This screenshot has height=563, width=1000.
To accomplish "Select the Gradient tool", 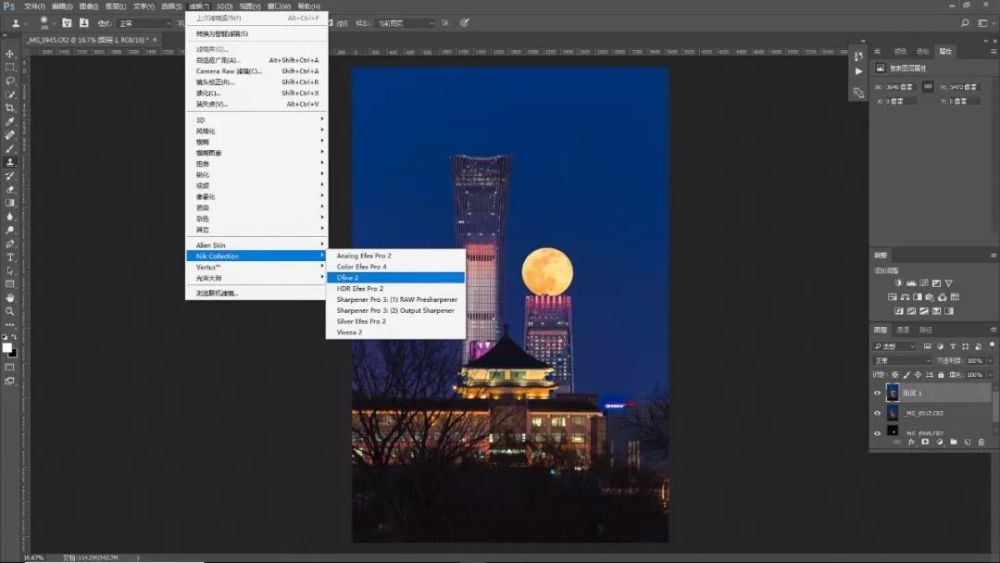I will 10,203.
